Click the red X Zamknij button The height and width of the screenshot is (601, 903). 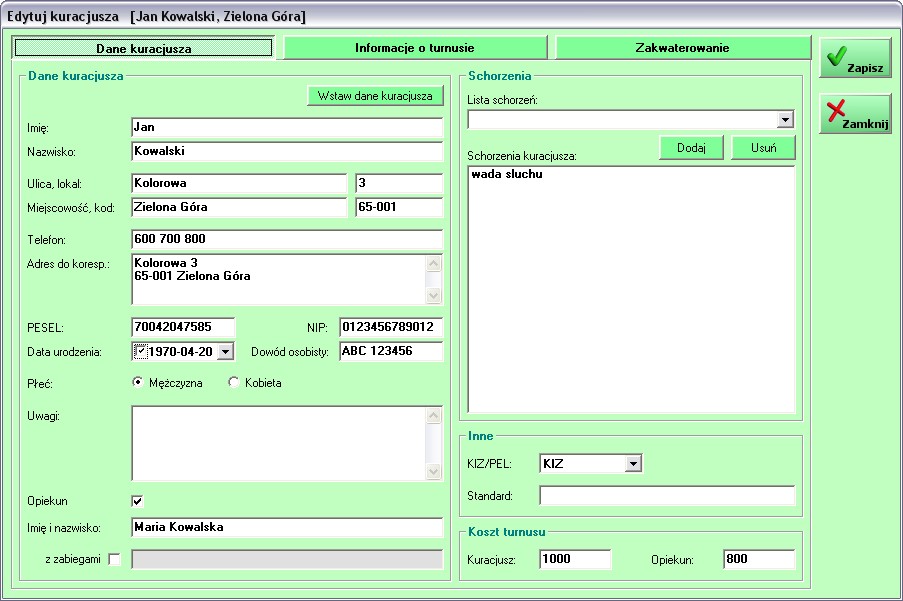pos(855,114)
